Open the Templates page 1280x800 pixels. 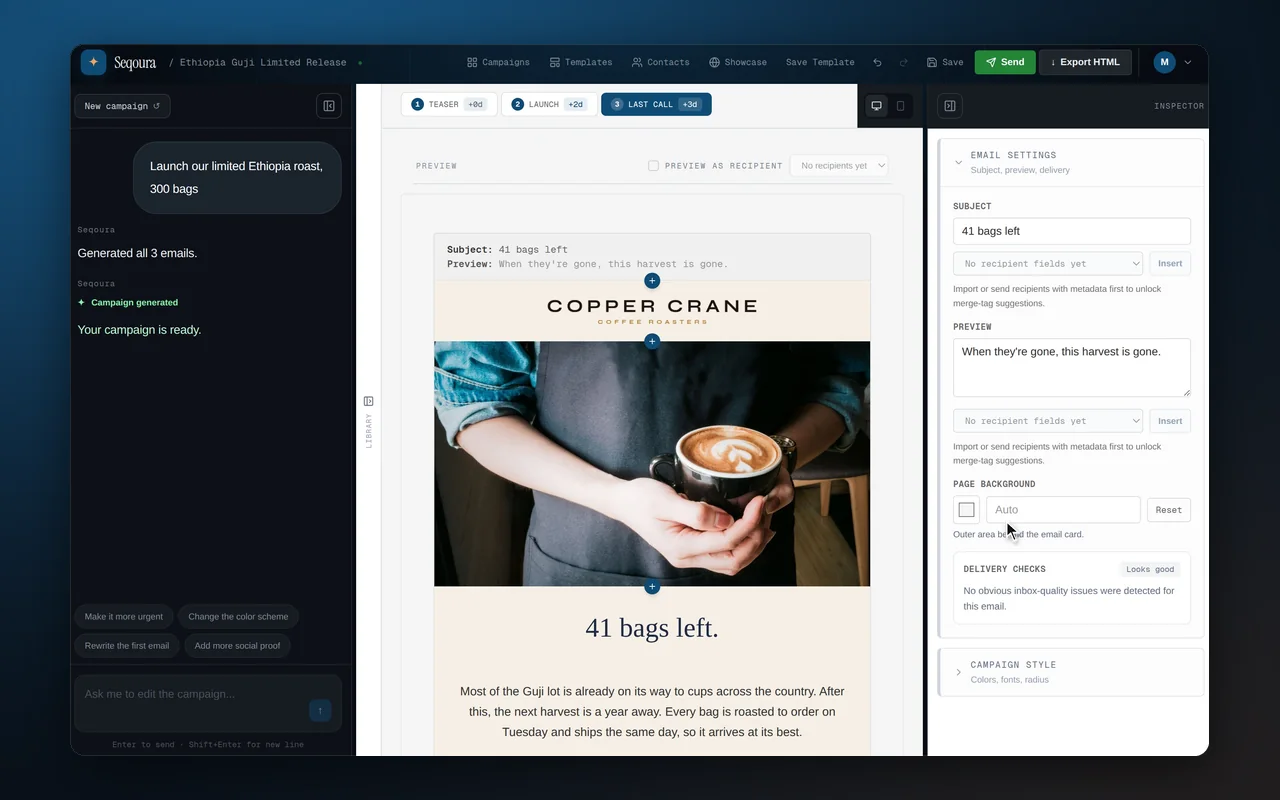(x=581, y=62)
